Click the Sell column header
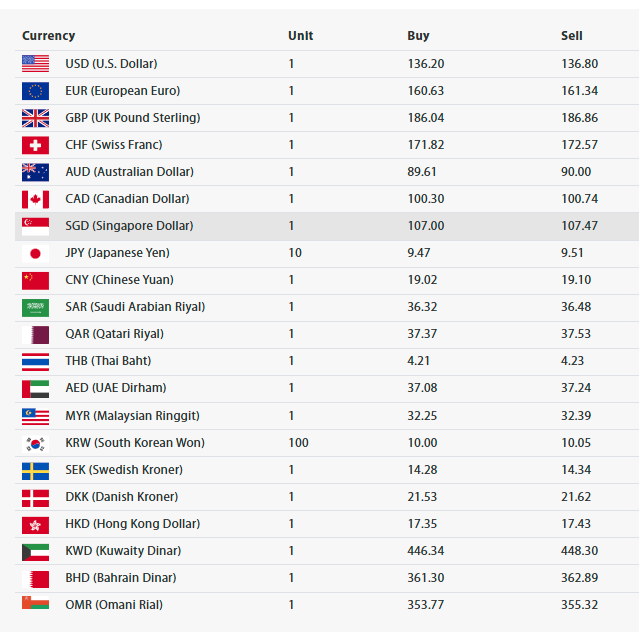The image size is (639, 632). pos(571,36)
